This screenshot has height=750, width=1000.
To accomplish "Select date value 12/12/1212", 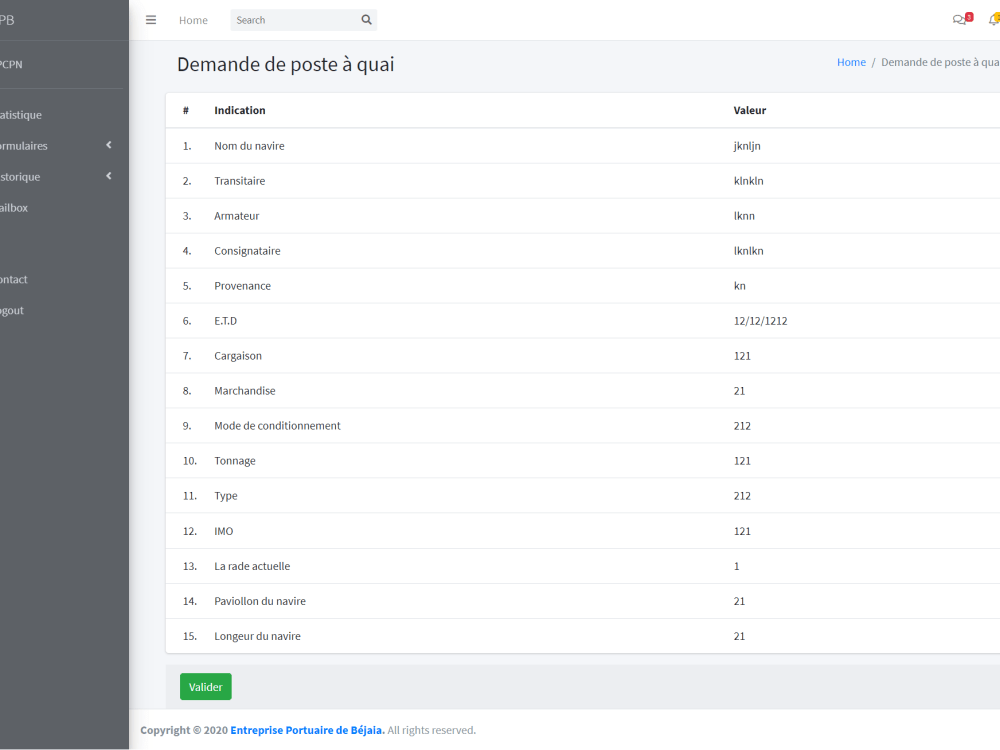I will tap(760, 321).
